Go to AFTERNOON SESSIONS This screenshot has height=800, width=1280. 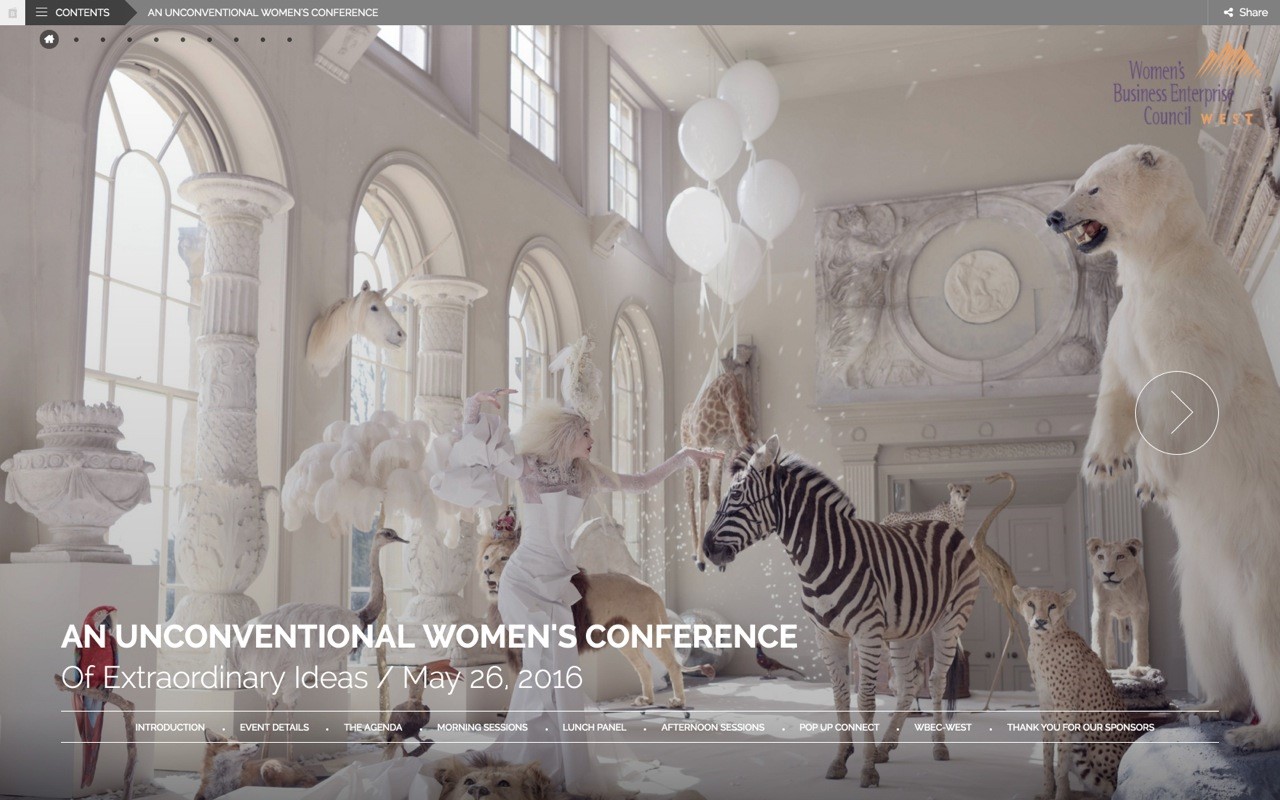coord(710,727)
